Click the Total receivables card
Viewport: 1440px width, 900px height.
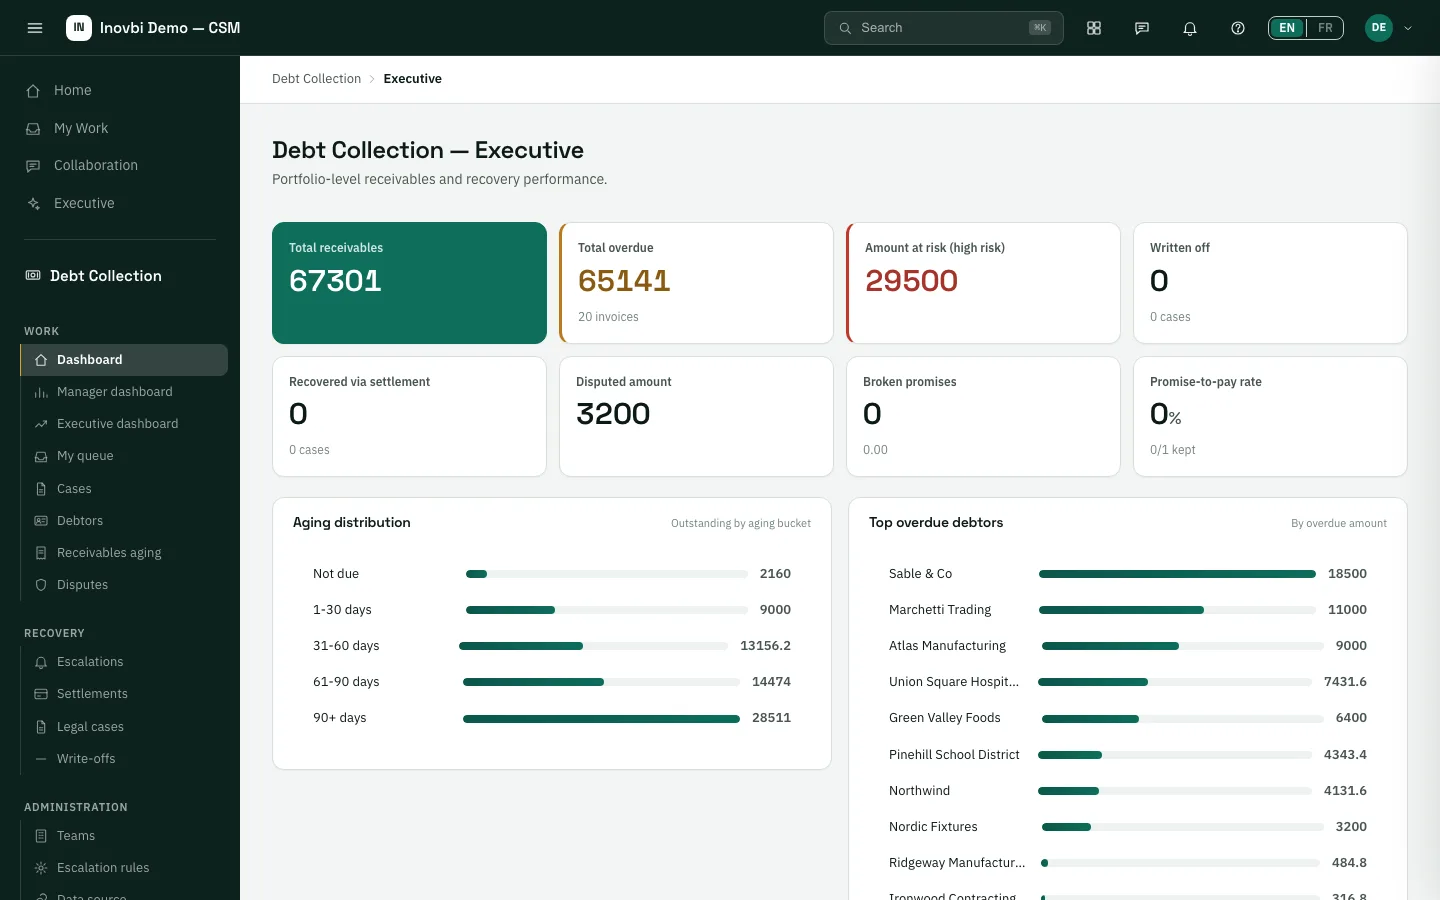[409, 283]
